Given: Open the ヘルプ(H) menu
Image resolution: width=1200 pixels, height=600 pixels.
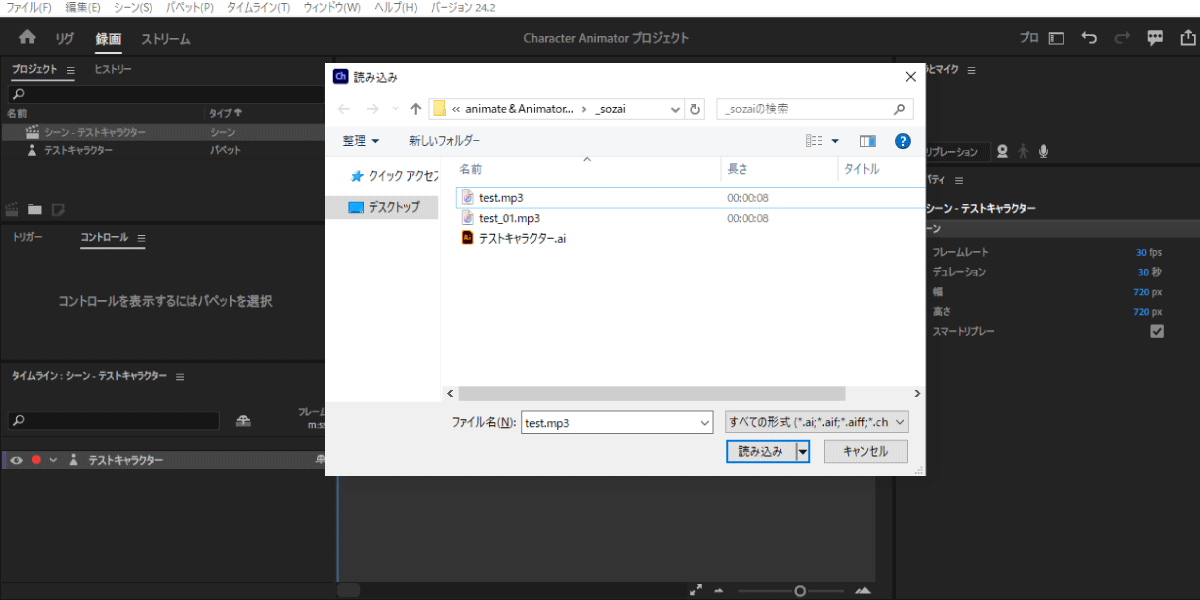Looking at the screenshot, I should click(x=396, y=7).
